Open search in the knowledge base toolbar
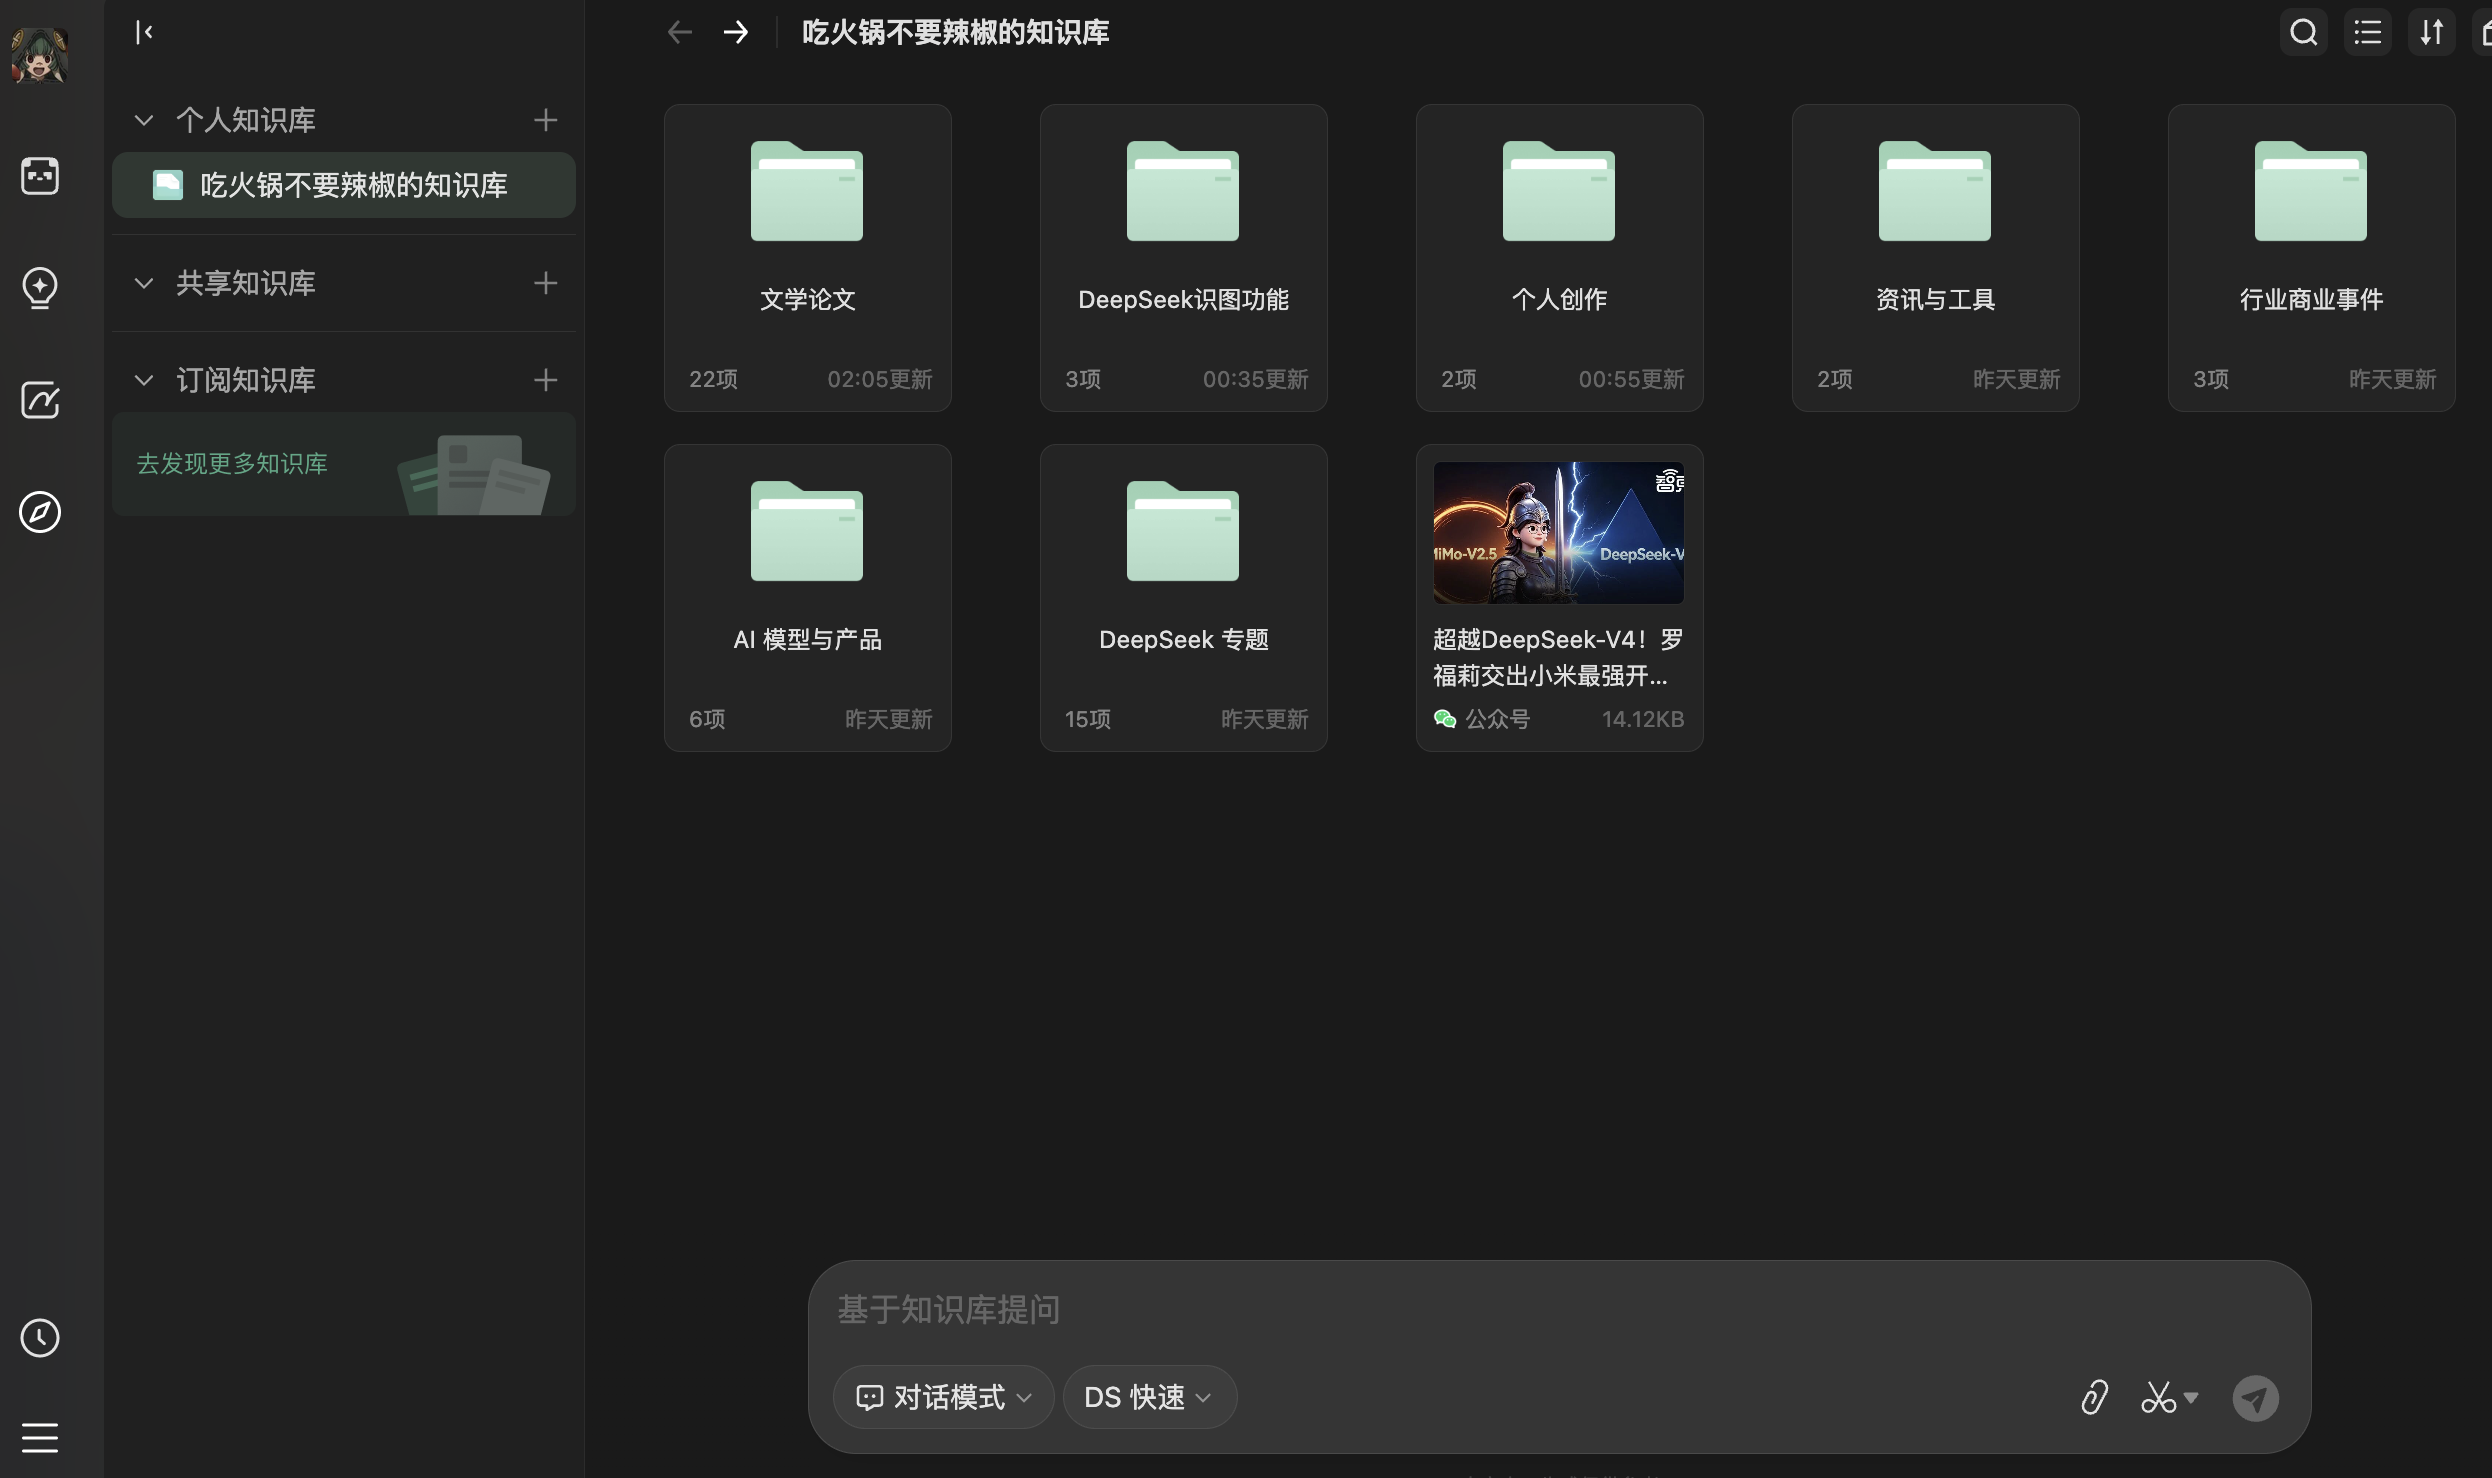The image size is (2492, 1478). click(2303, 32)
